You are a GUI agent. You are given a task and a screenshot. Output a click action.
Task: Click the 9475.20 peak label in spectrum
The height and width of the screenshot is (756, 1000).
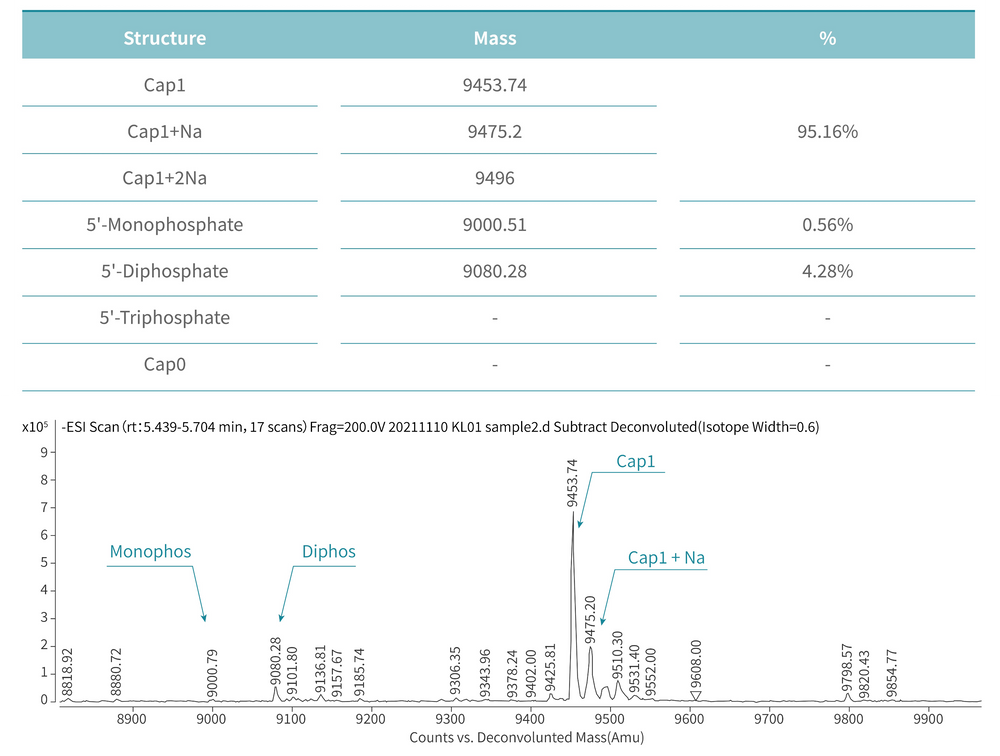pos(590,620)
